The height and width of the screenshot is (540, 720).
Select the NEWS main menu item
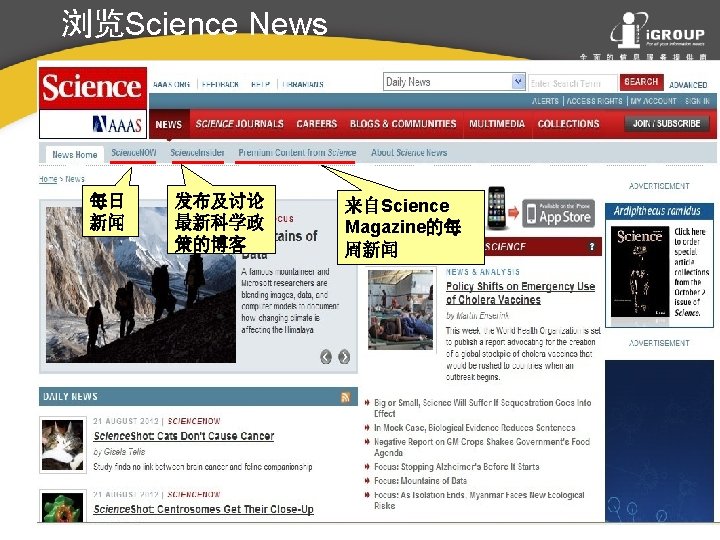pos(169,124)
